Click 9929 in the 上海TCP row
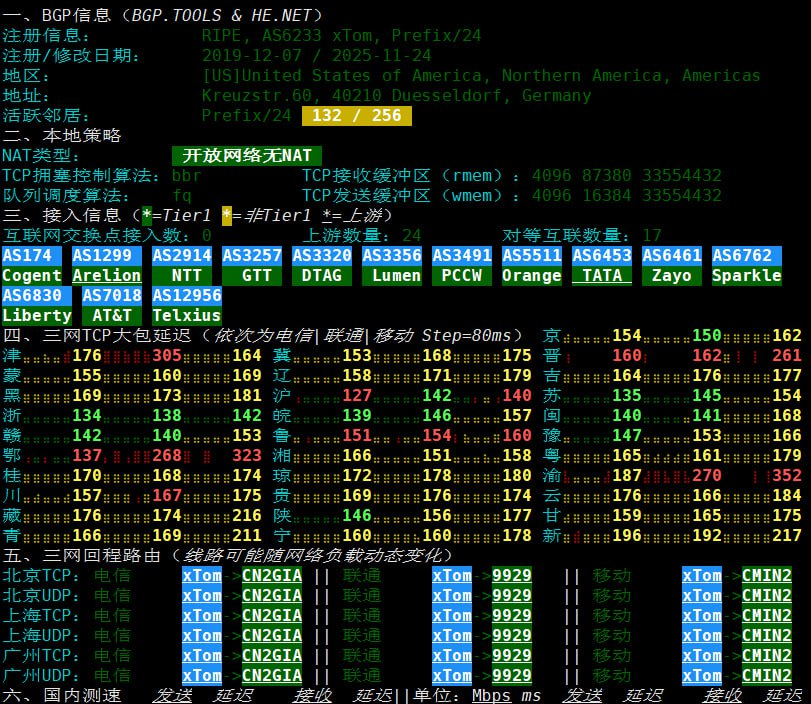Screen dimensions: 811x704 (512, 616)
